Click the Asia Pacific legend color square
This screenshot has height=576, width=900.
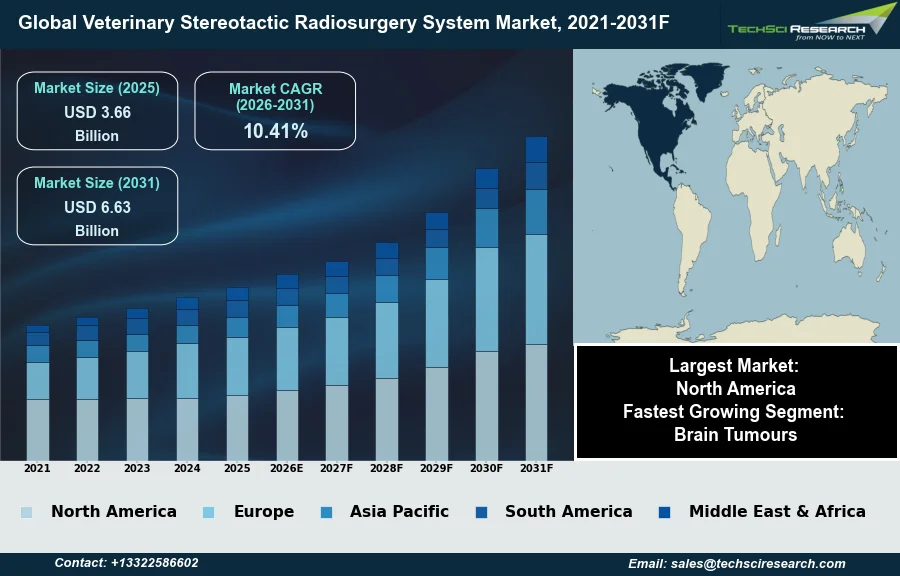coord(328,512)
